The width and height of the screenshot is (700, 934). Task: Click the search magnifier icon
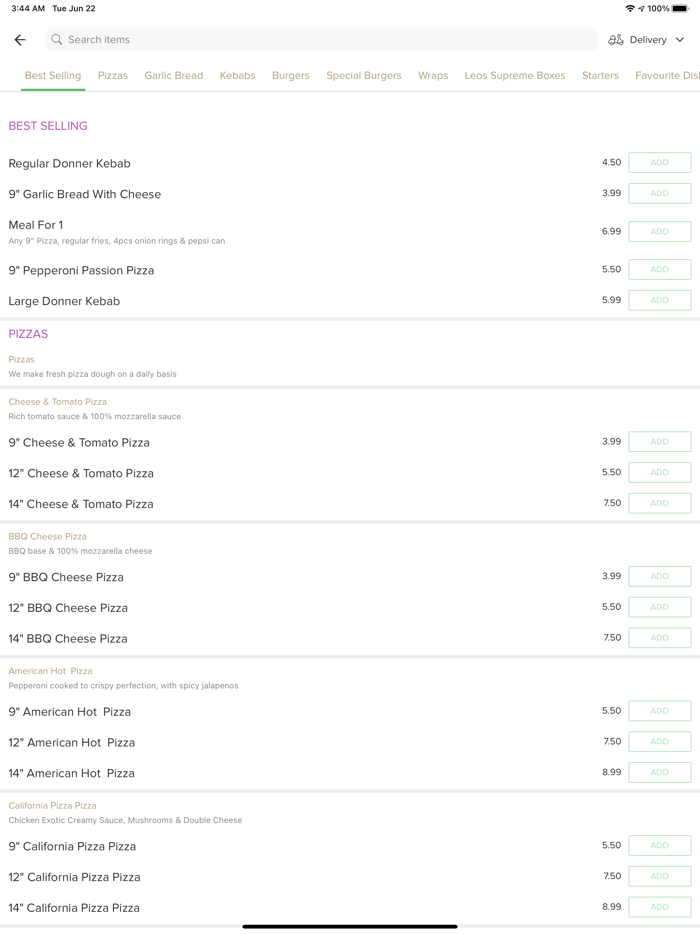tap(57, 40)
